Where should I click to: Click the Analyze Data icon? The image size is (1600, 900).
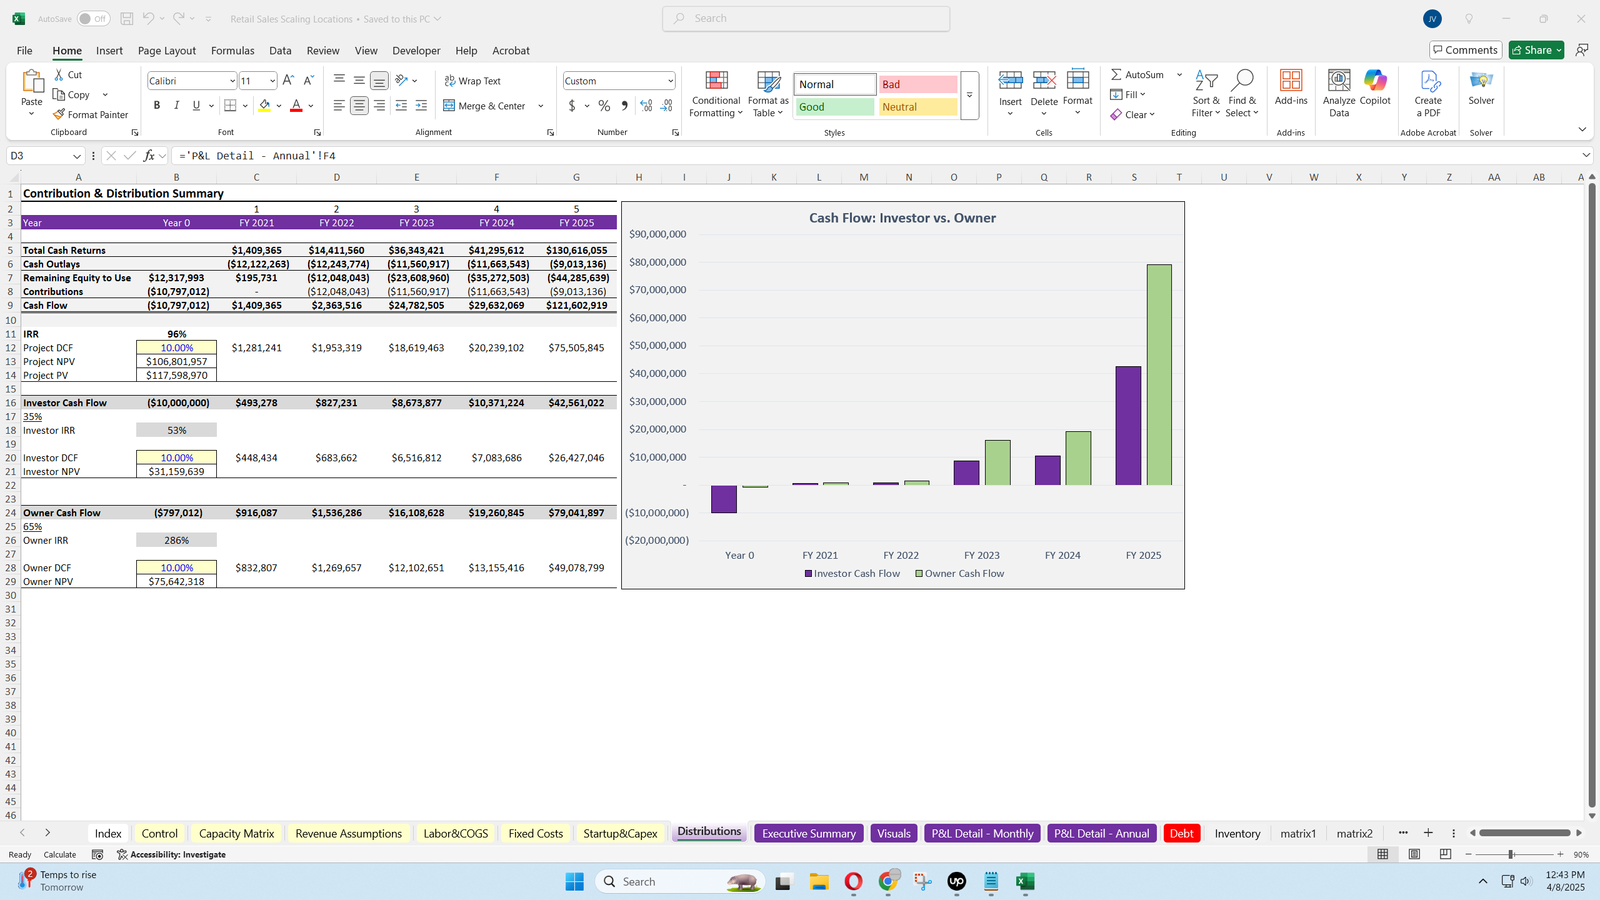(1339, 94)
